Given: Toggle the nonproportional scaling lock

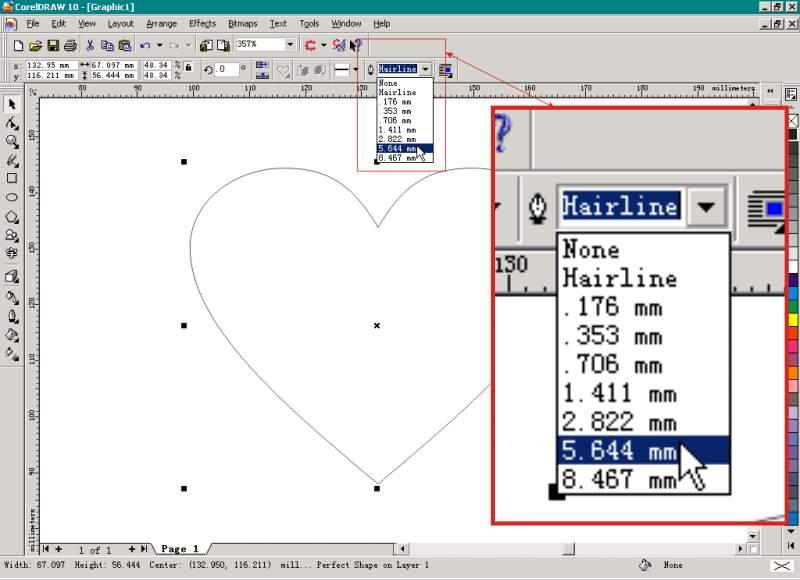Looking at the screenshot, I should click(188, 69).
